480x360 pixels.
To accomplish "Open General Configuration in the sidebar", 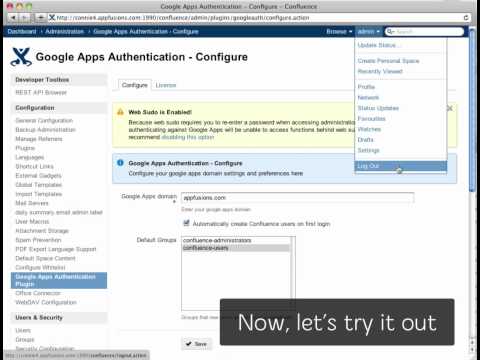I will point(44,121).
